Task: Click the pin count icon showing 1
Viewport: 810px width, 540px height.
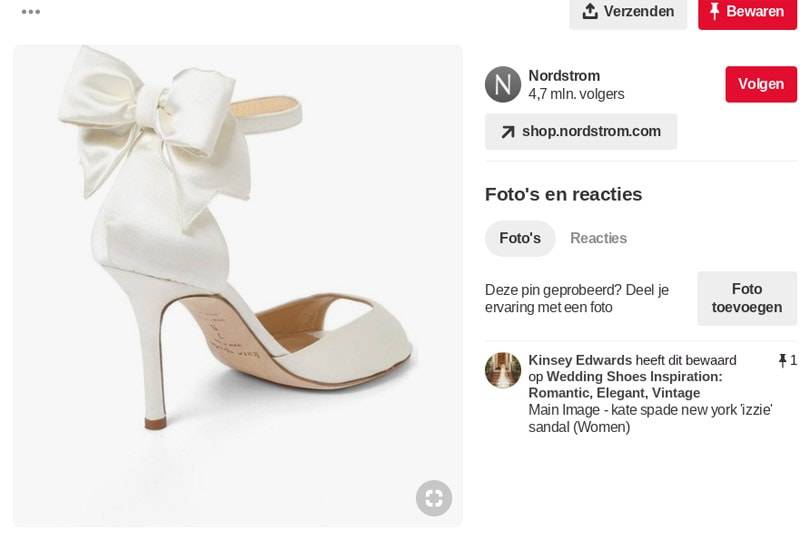Action: (x=782, y=360)
